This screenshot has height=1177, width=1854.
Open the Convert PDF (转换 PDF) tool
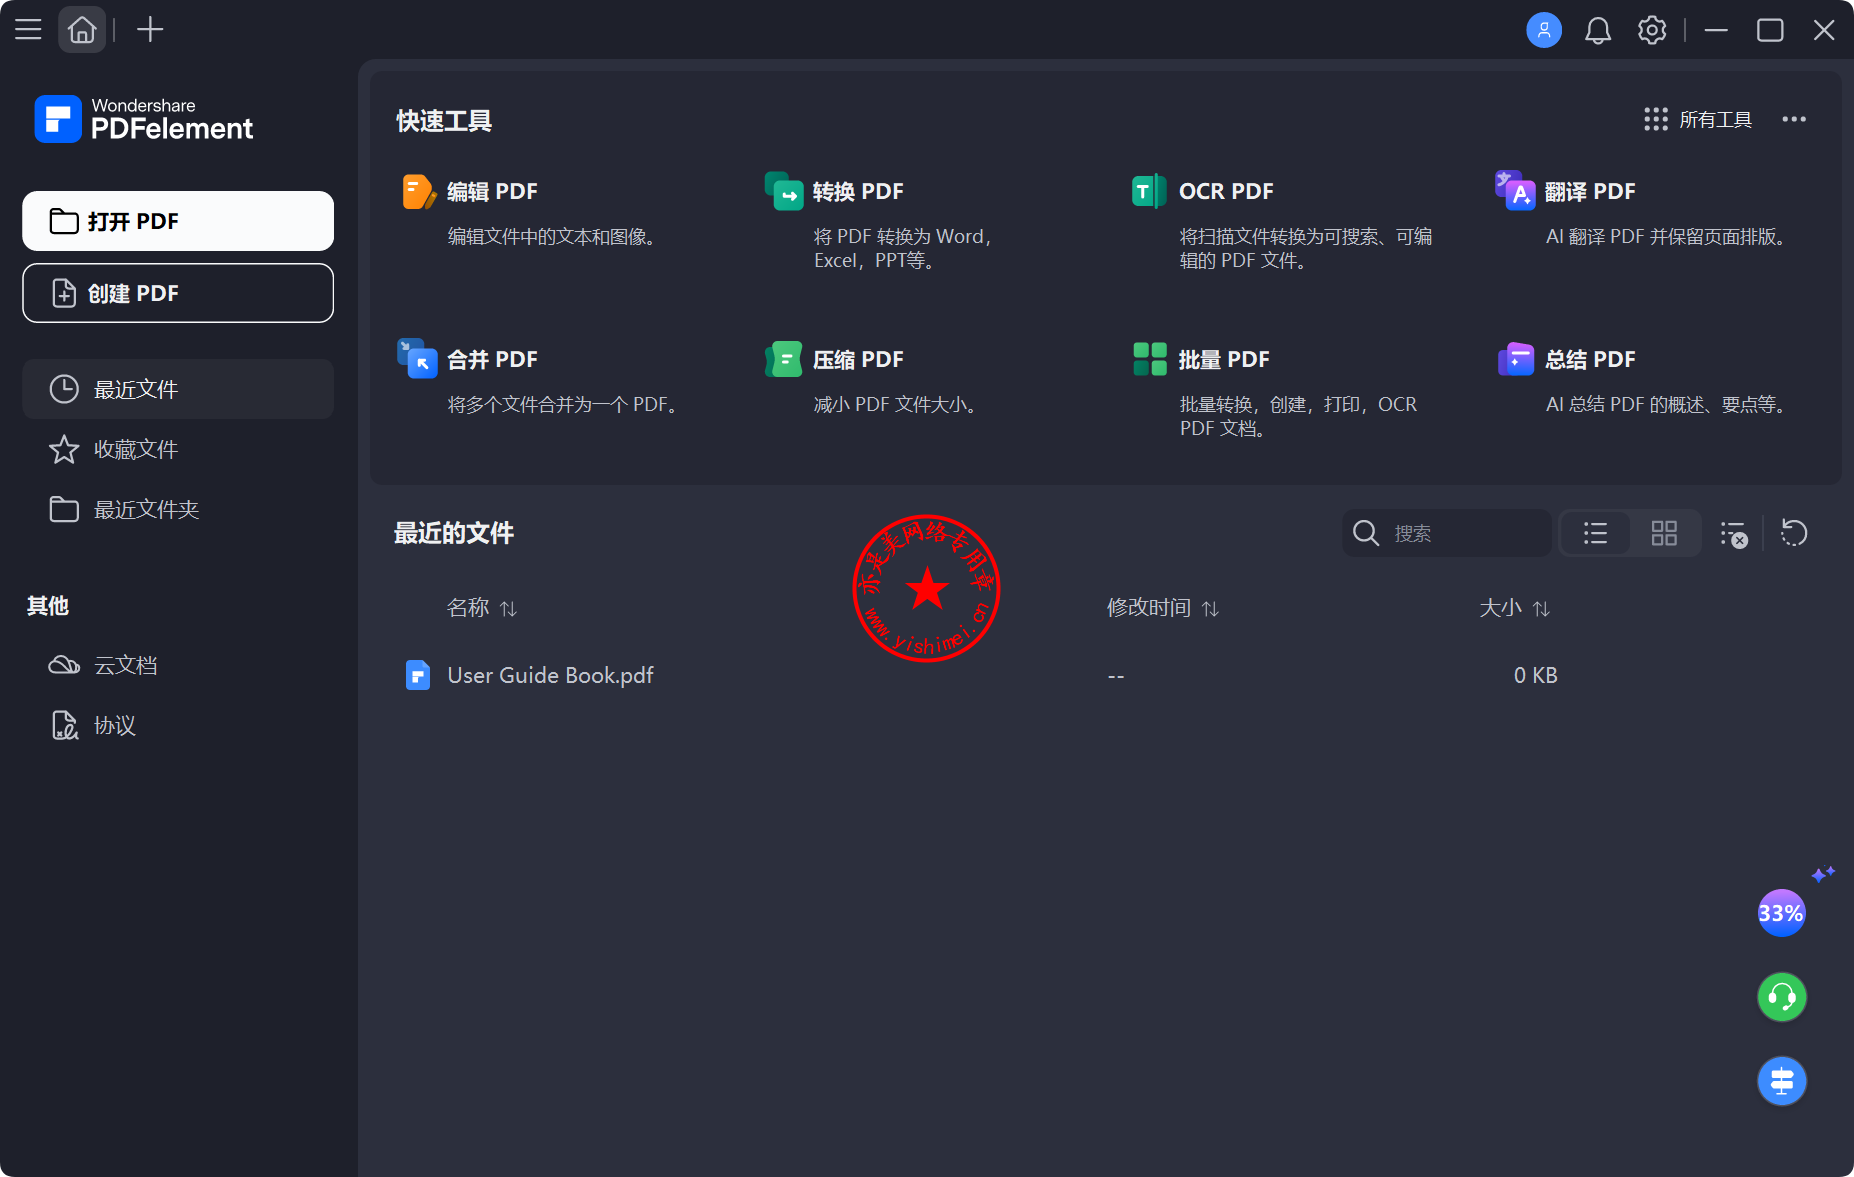point(857,192)
